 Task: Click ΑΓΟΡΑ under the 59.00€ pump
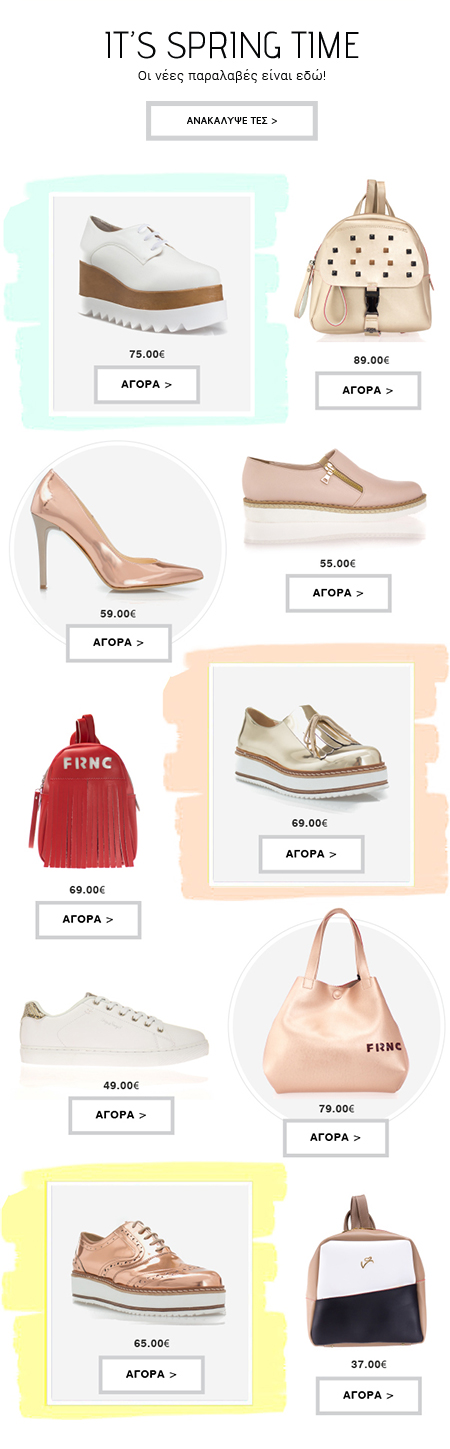click(119, 643)
